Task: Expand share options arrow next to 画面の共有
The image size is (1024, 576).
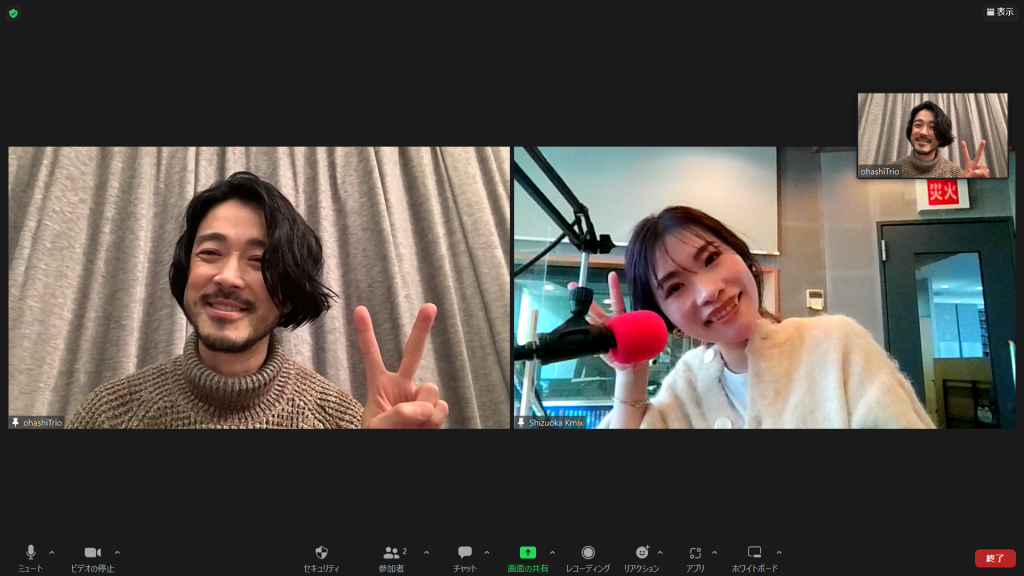Action: (552, 552)
